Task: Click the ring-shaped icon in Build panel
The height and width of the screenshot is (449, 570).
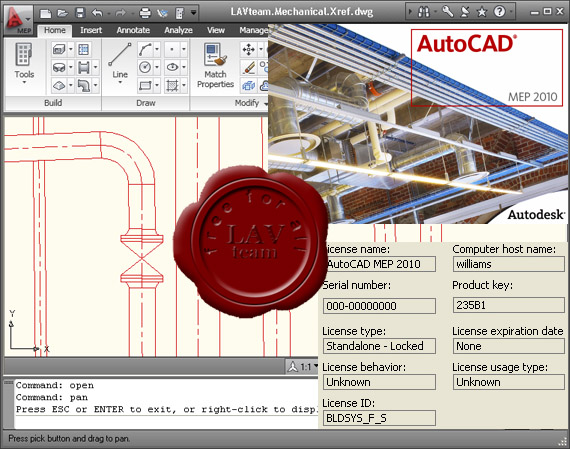Action: pos(59,68)
